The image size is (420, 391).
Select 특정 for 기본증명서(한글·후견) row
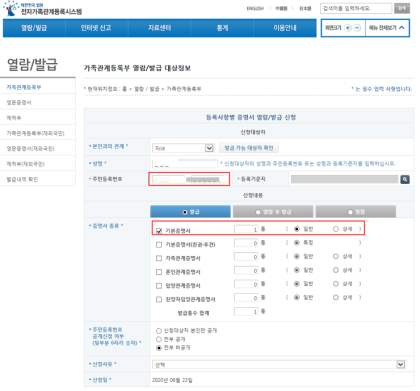(297, 243)
